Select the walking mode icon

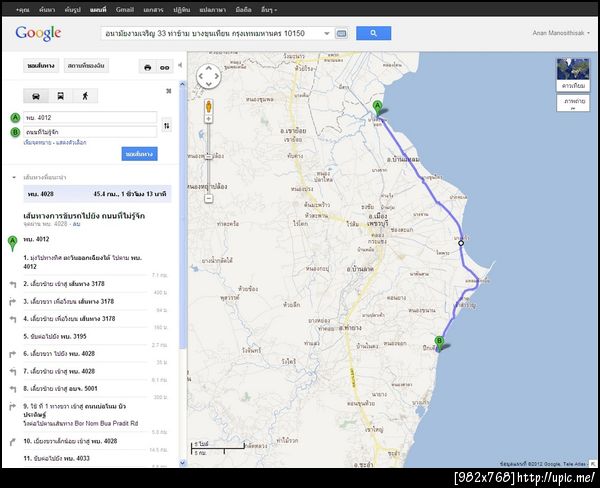85,96
